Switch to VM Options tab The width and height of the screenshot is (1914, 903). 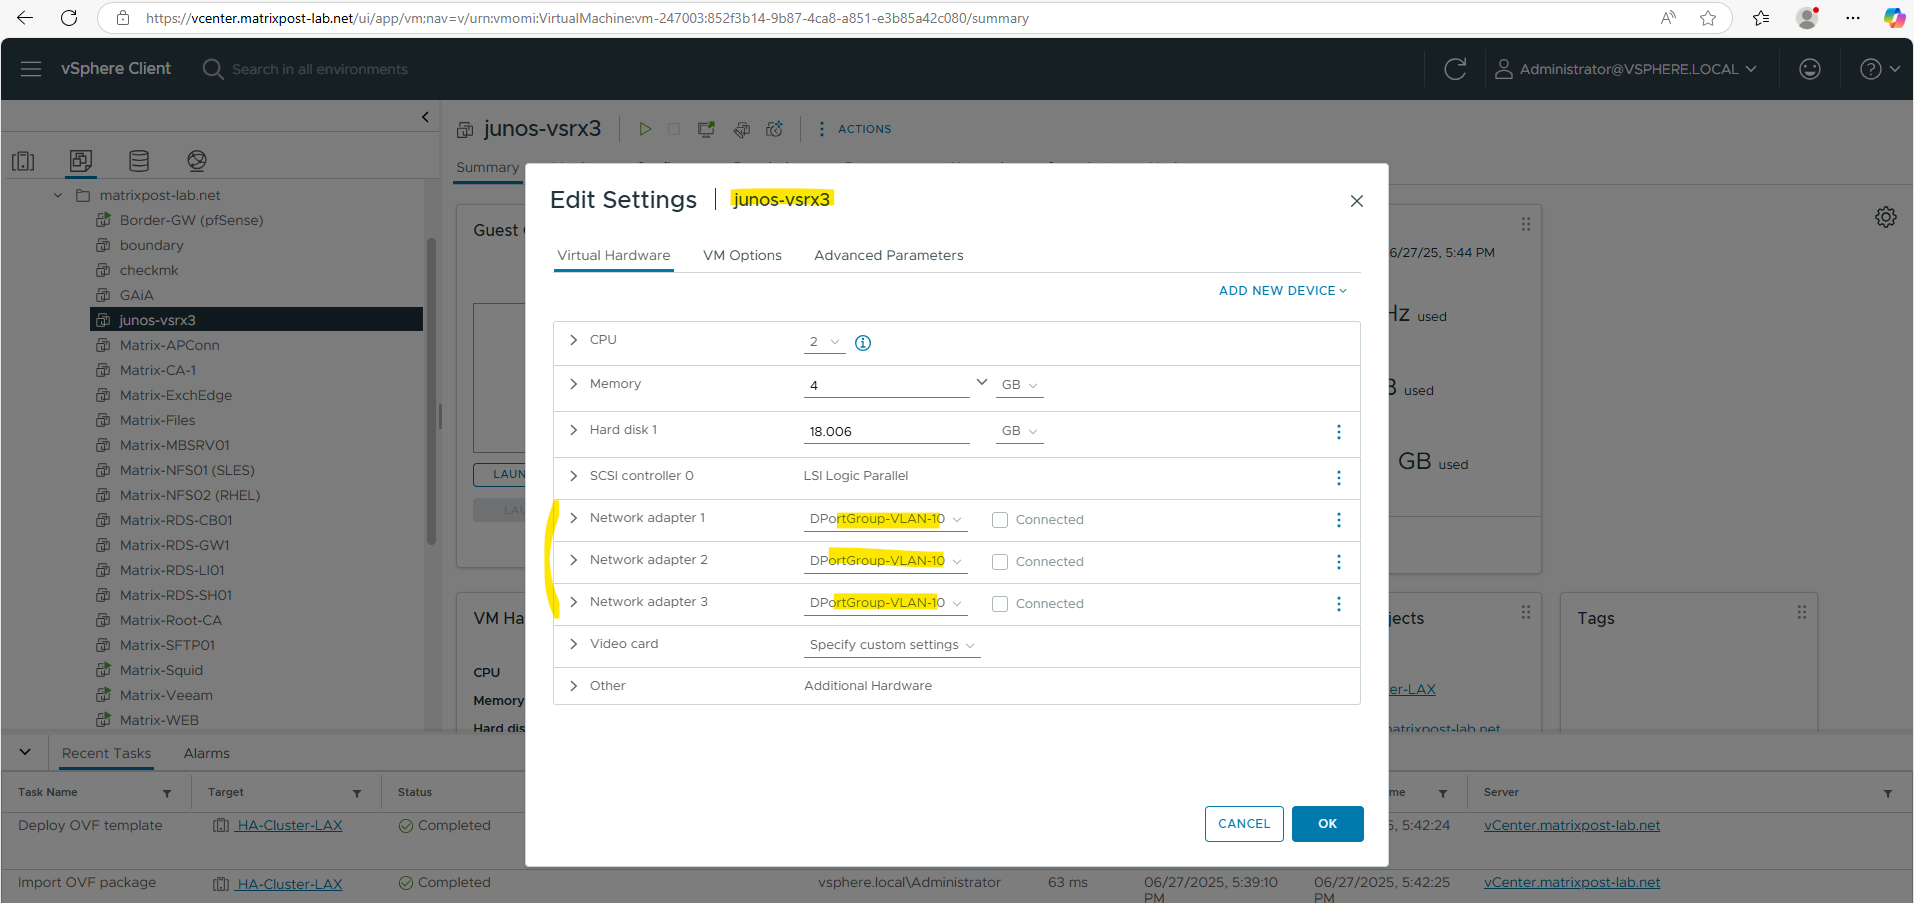[x=742, y=256]
